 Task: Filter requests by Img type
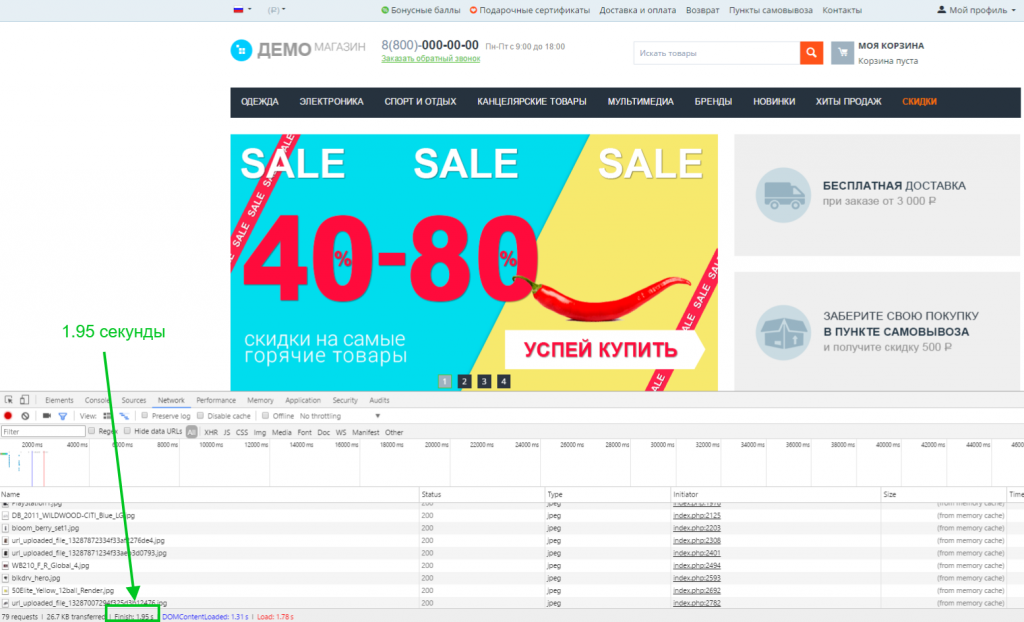pos(260,433)
